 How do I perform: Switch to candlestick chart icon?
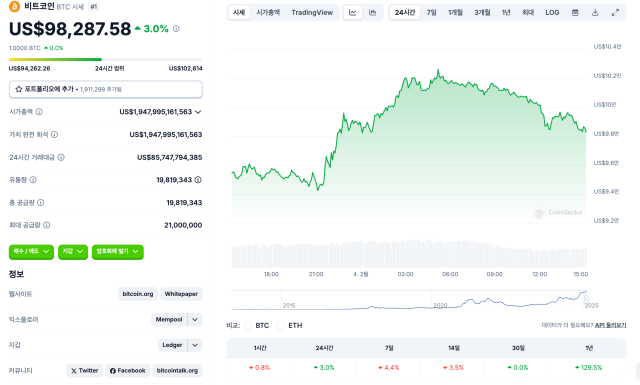pos(372,13)
